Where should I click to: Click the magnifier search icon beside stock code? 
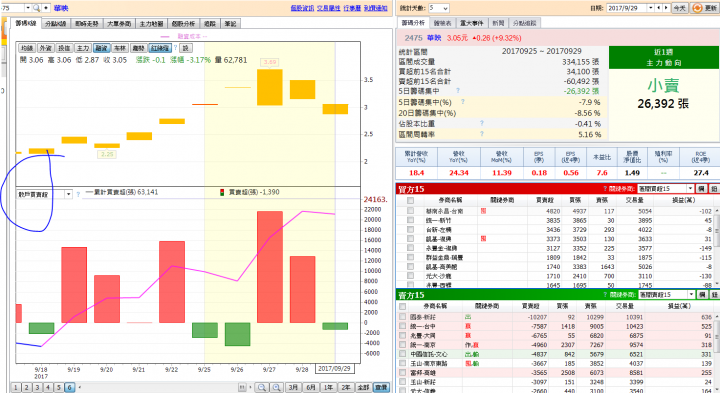click(36, 8)
